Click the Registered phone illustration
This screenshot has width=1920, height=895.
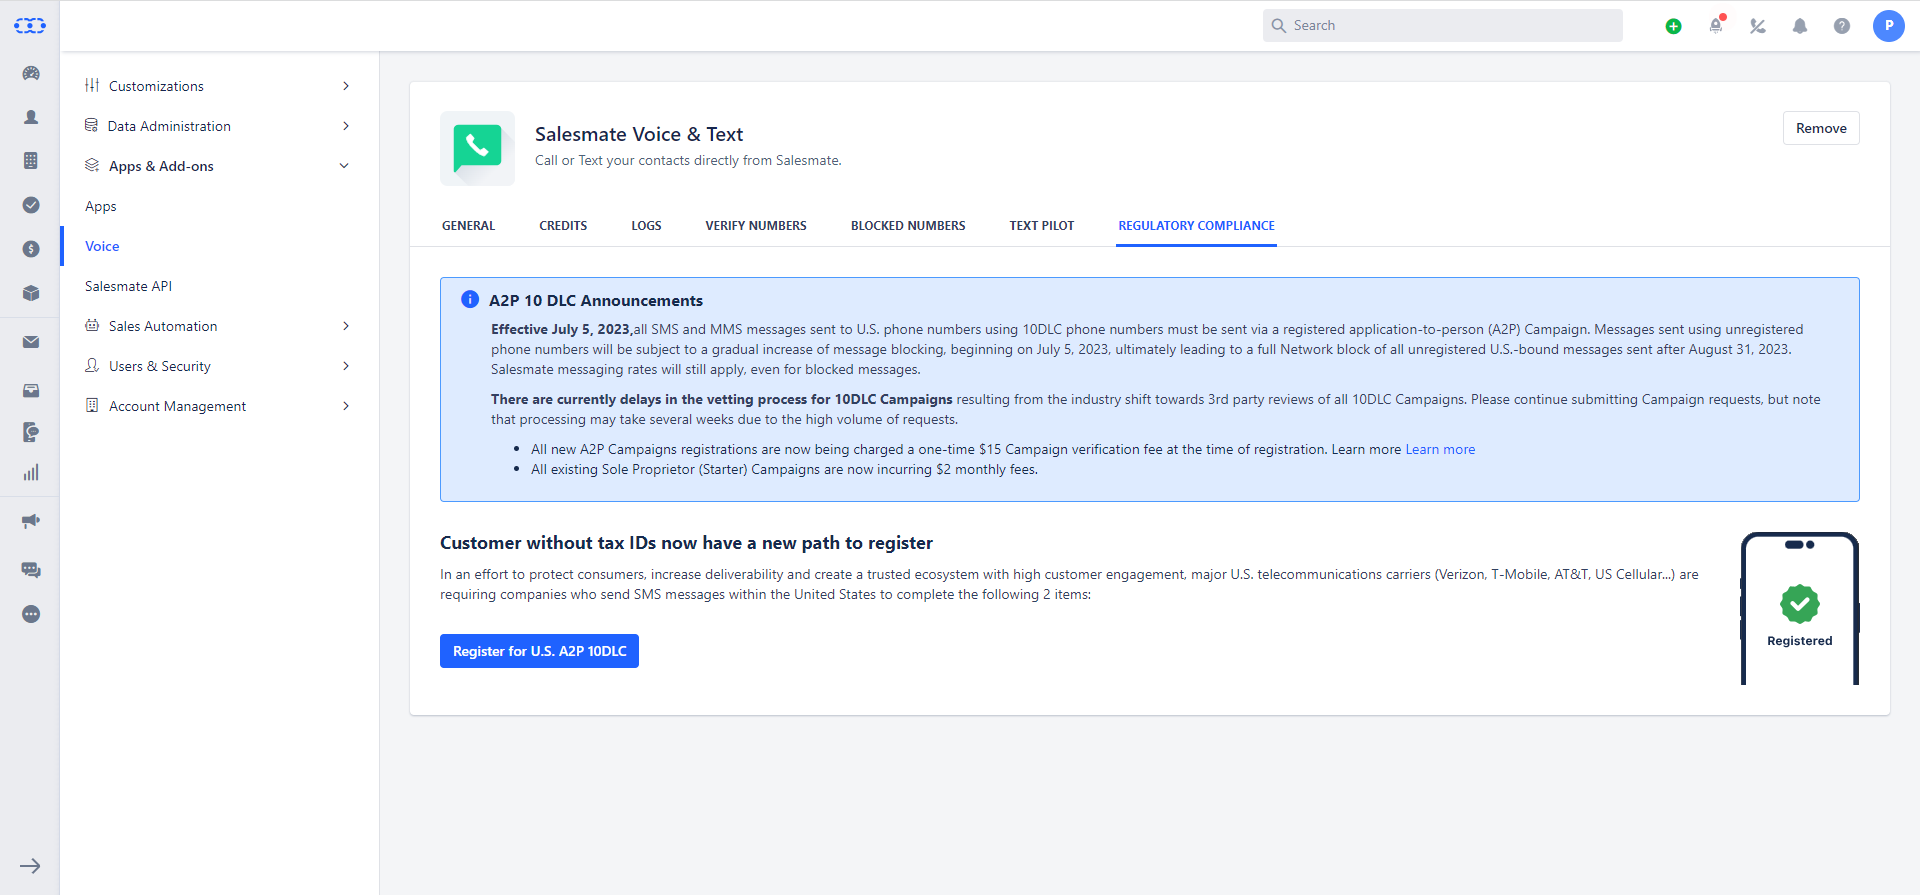(1800, 608)
